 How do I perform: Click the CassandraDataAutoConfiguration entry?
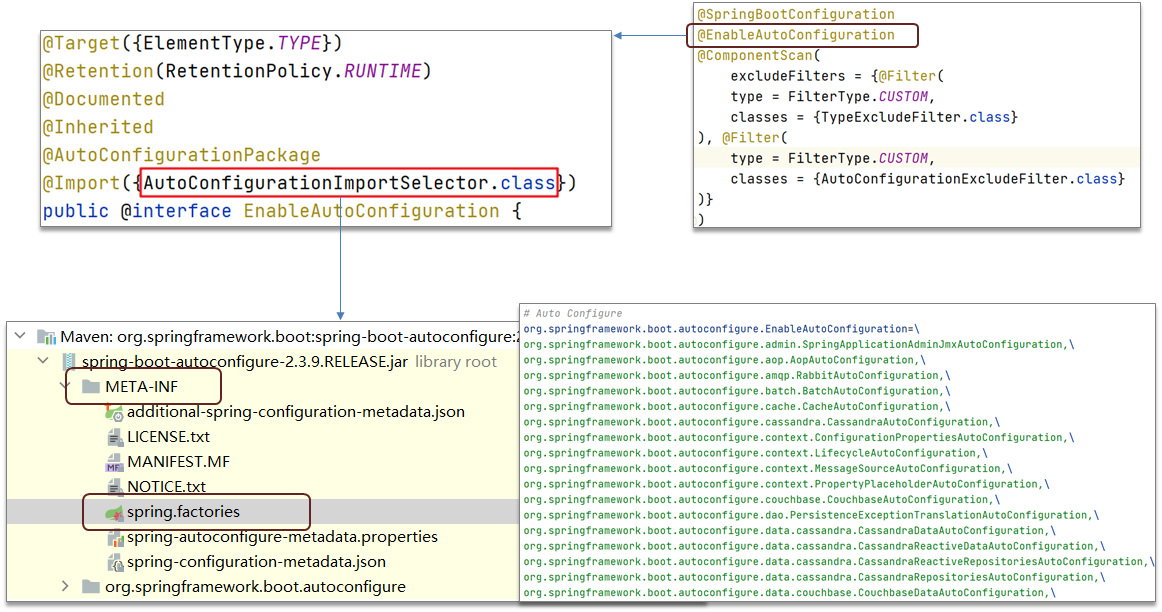click(789, 531)
